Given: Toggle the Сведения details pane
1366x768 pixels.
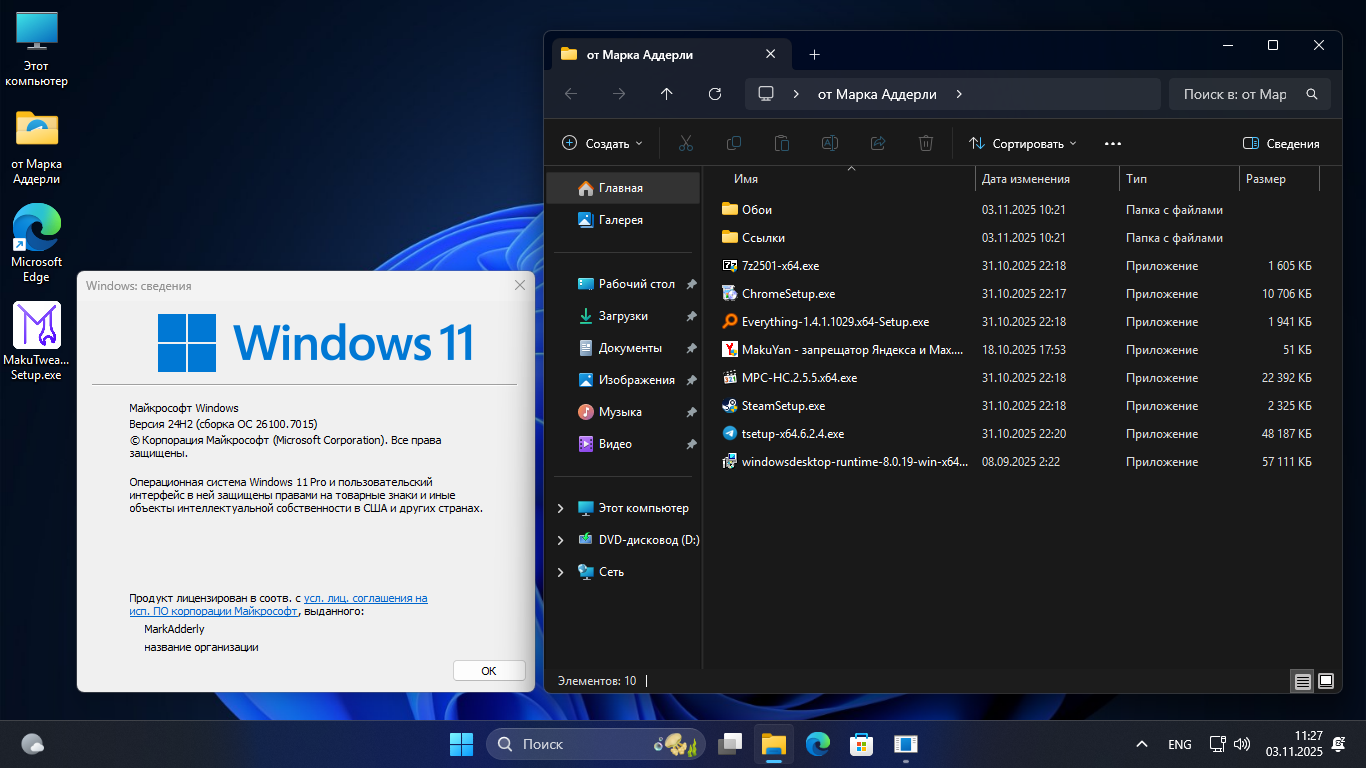Looking at the screenshot, I should 1281,143.
